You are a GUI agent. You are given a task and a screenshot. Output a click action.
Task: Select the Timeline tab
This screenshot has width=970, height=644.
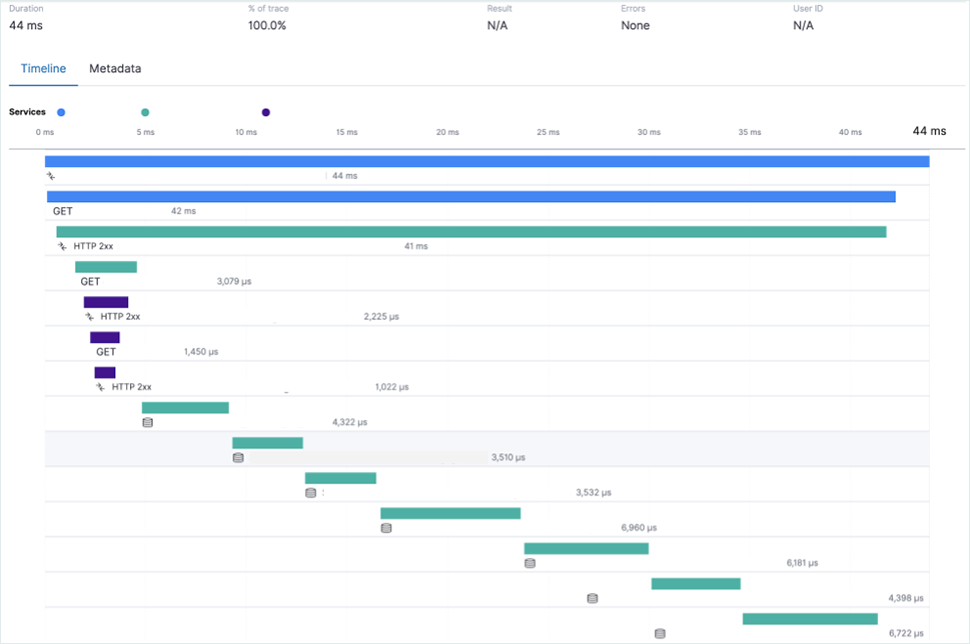43,69
